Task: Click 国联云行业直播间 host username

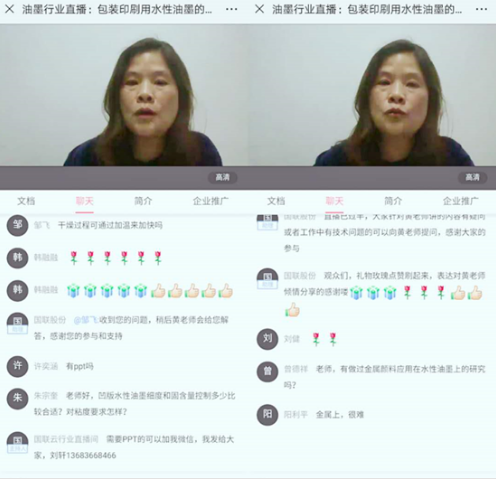Action: (x=66, y=439)
